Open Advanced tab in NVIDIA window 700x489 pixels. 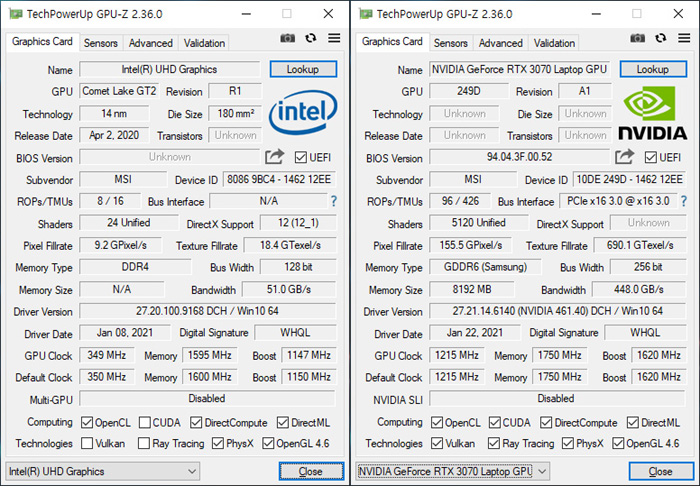click(x=501, y=43)
